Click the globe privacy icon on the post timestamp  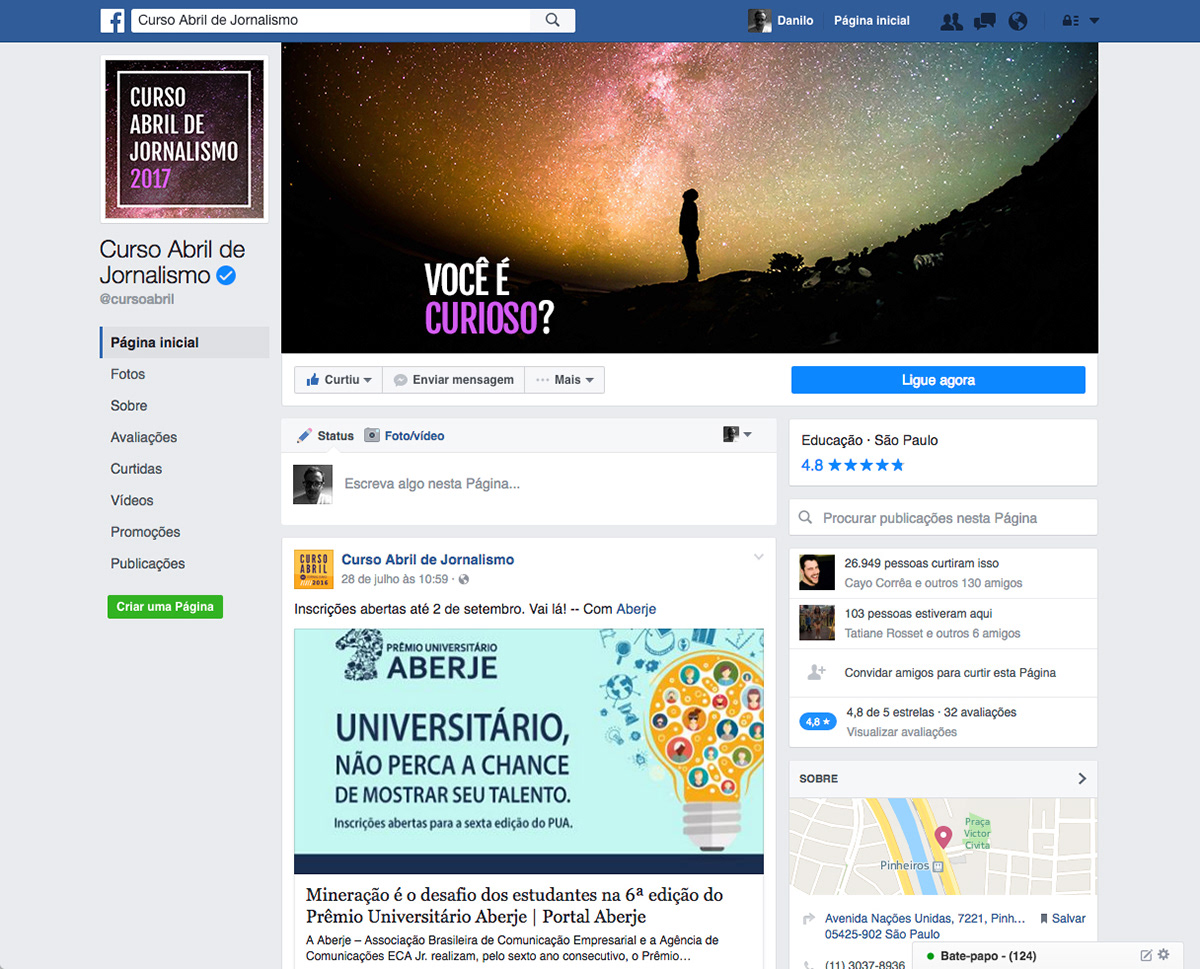coord(463,579)
